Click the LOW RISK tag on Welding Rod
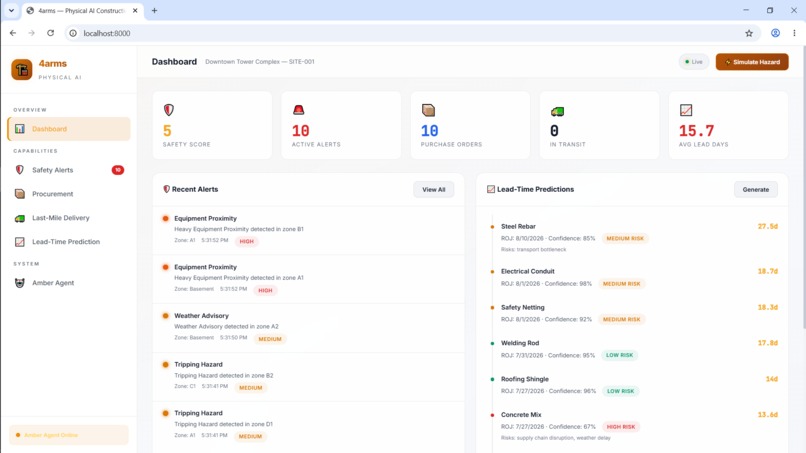806x453 pixels. (619, 355)
